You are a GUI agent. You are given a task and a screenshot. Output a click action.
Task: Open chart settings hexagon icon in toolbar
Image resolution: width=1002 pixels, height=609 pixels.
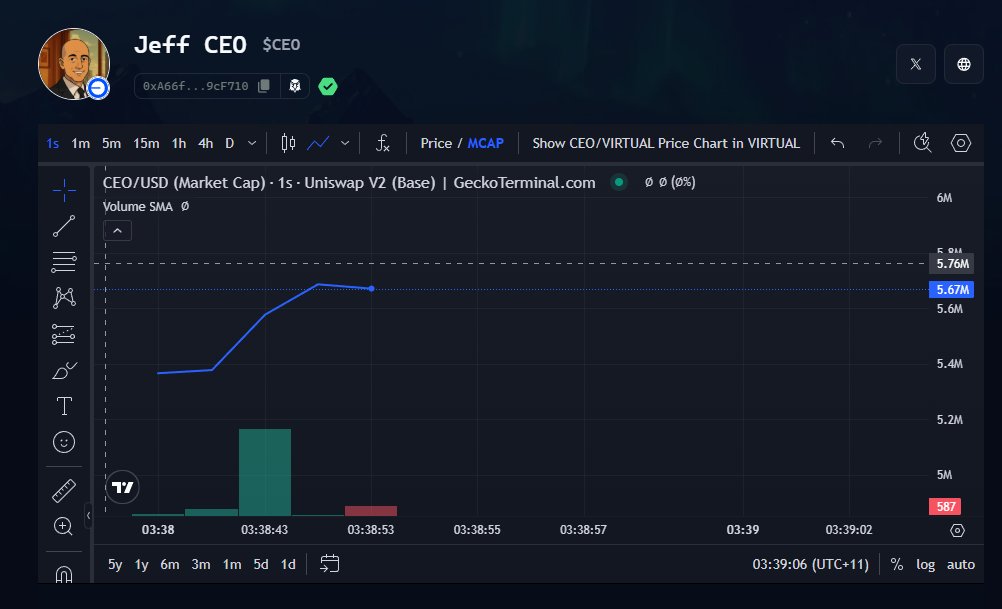(x=960, y=143)
